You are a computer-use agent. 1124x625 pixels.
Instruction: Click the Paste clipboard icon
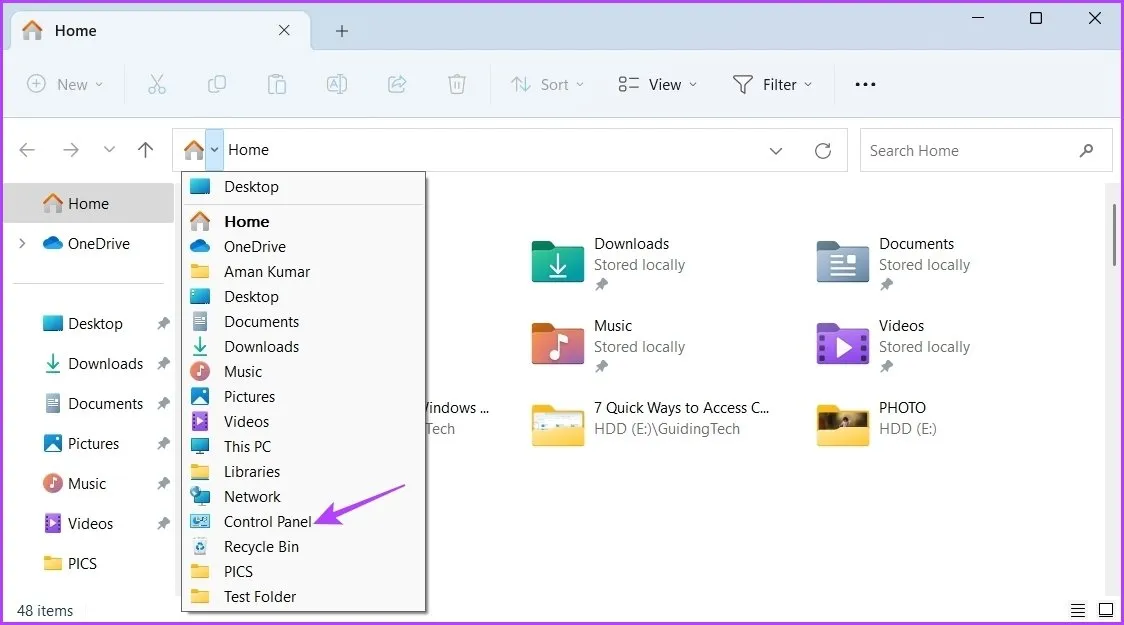coord(277,85)
